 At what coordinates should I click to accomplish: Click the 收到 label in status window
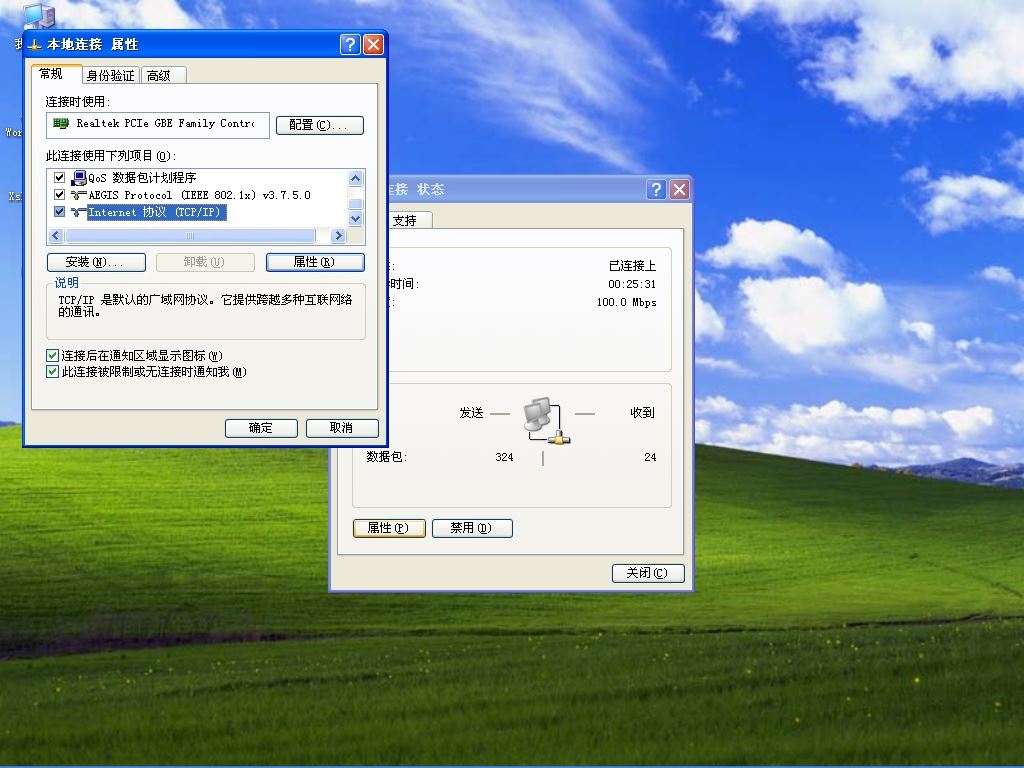point(643,413)
